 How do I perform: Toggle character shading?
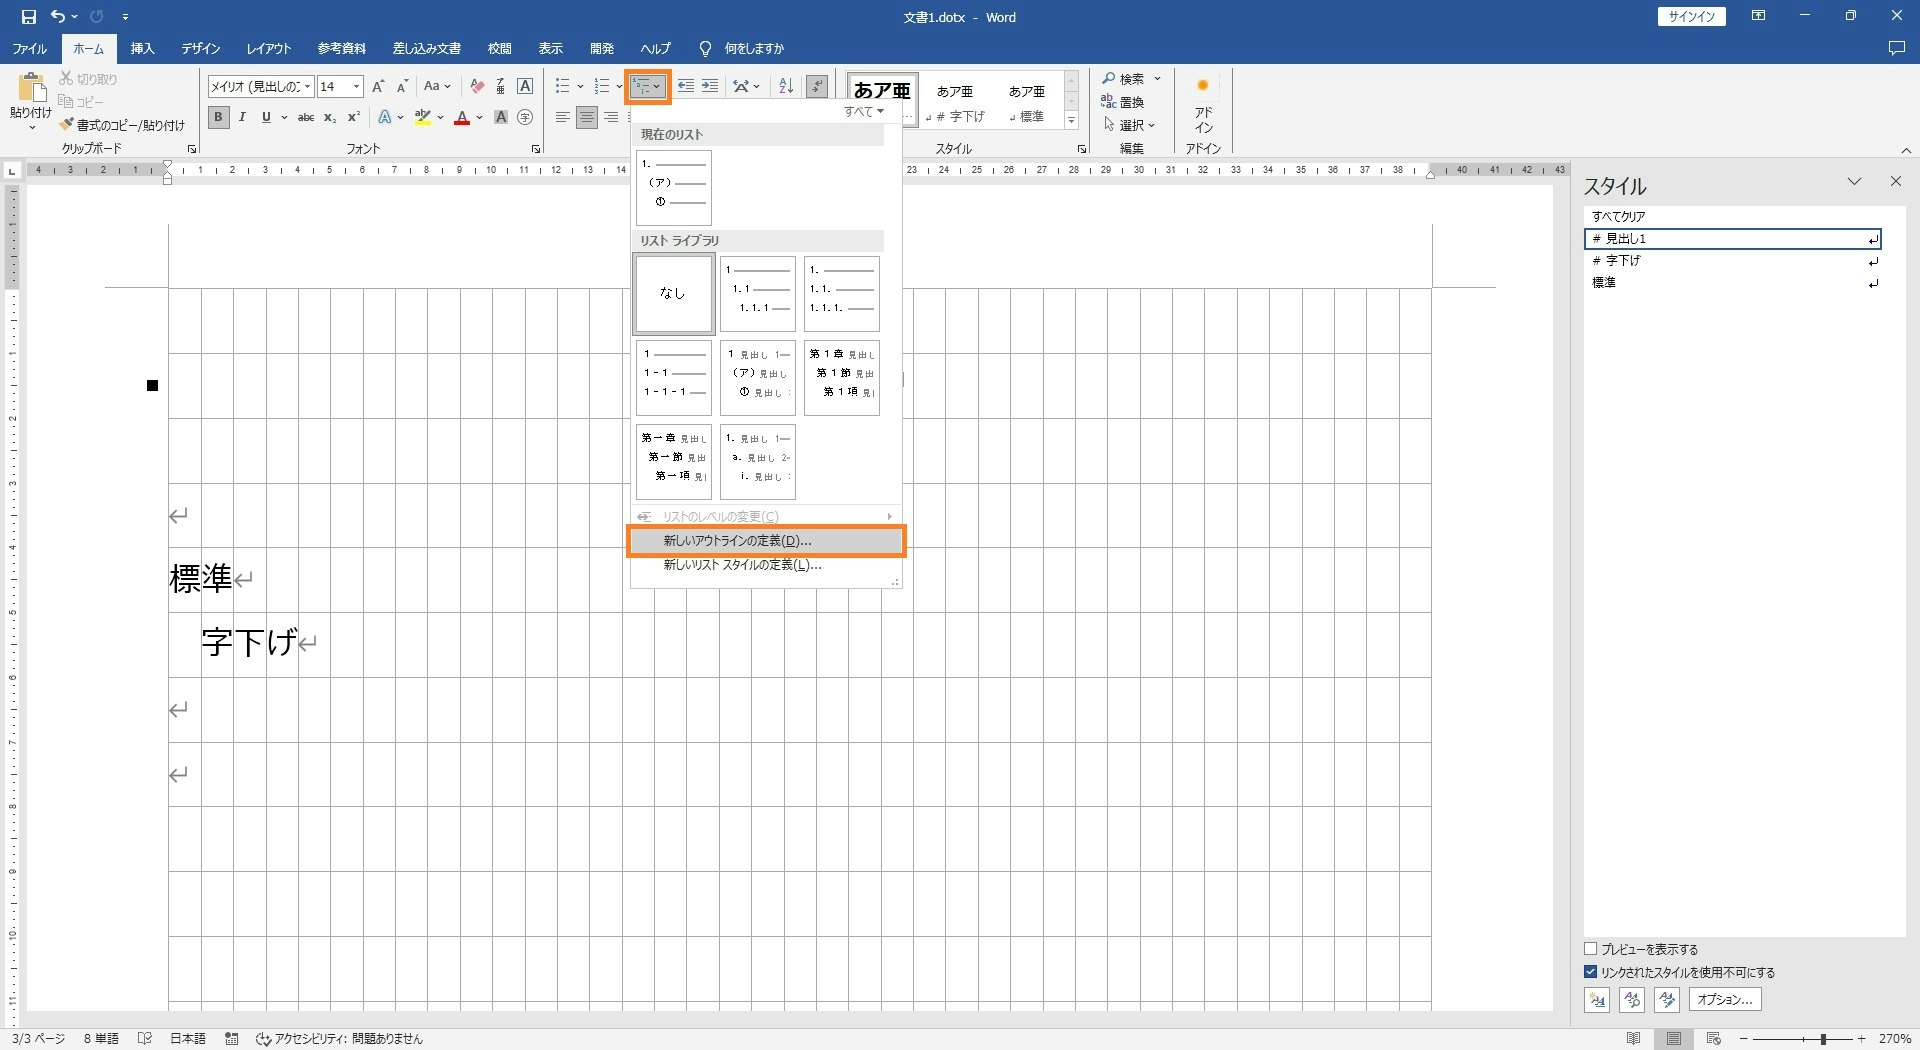click(x=501, y=118)
